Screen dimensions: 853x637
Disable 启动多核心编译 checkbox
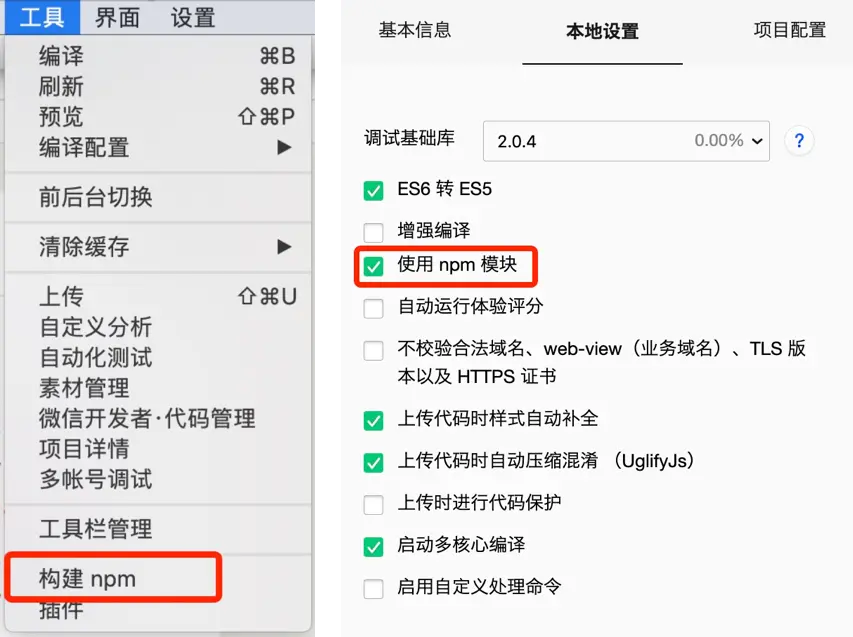tap(373, 546)
